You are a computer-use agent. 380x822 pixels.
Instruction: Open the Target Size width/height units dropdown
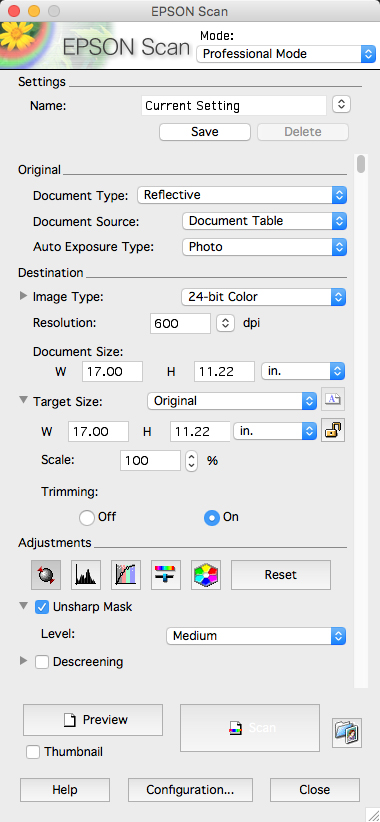pos(275,431)
